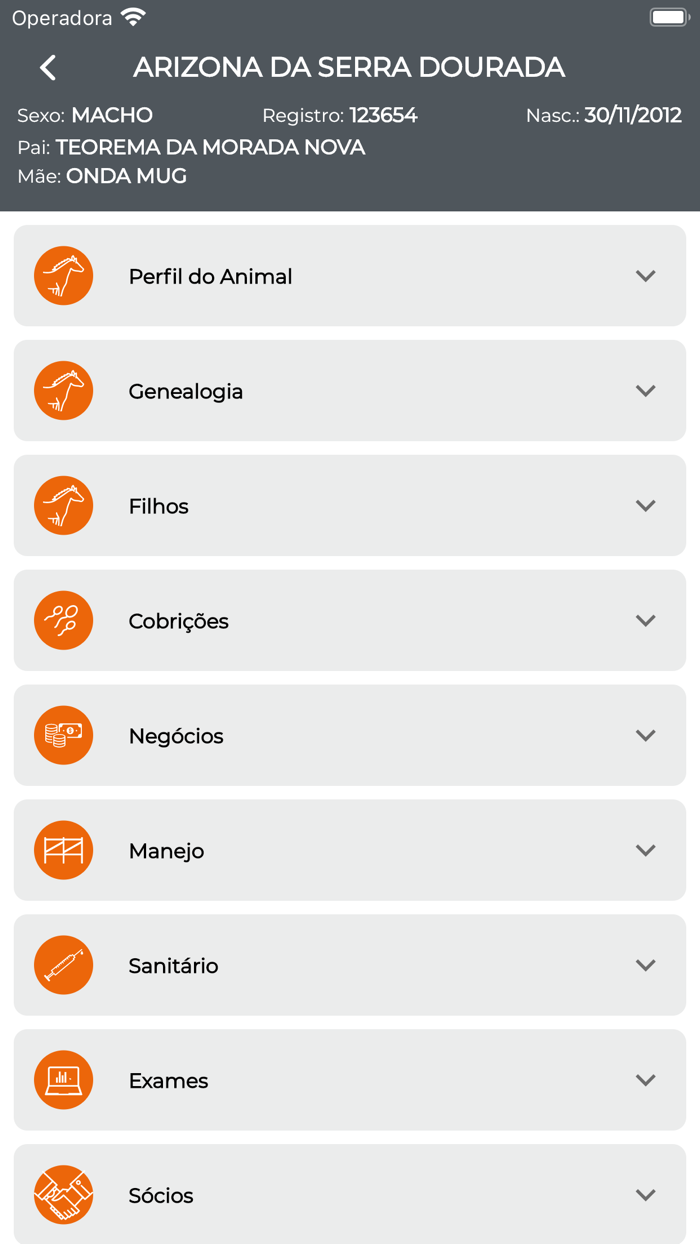Tap the laptop icon beside Exames

[x=63, y=1080]
